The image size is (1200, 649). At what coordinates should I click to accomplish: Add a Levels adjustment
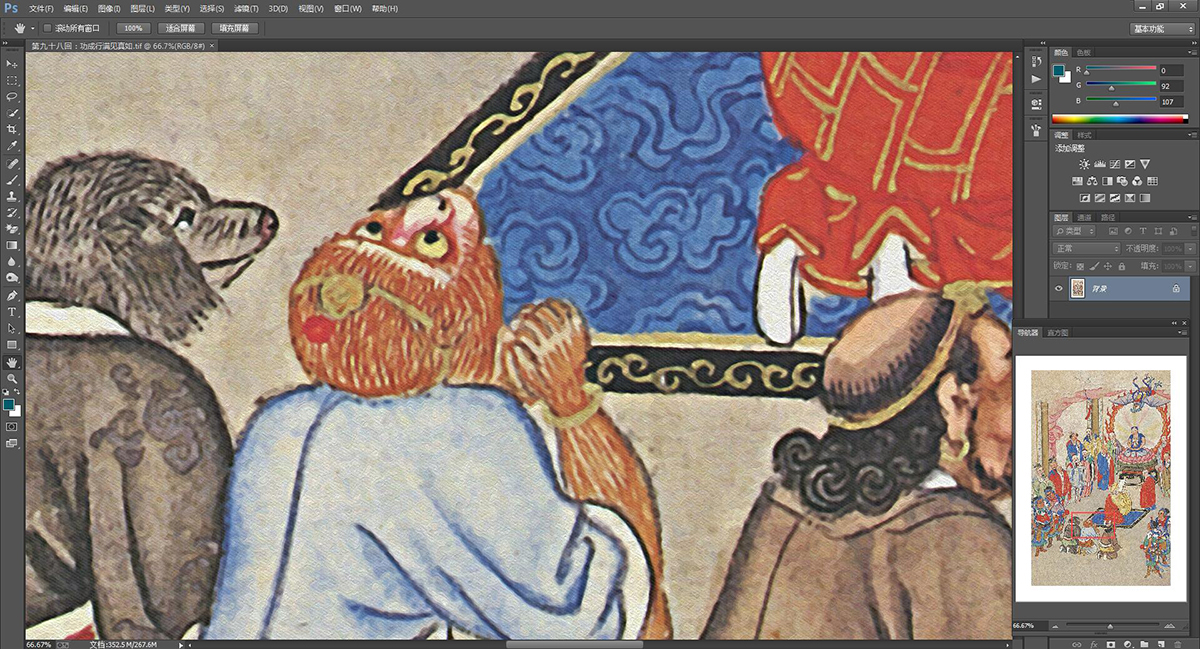pos(1099,164)
